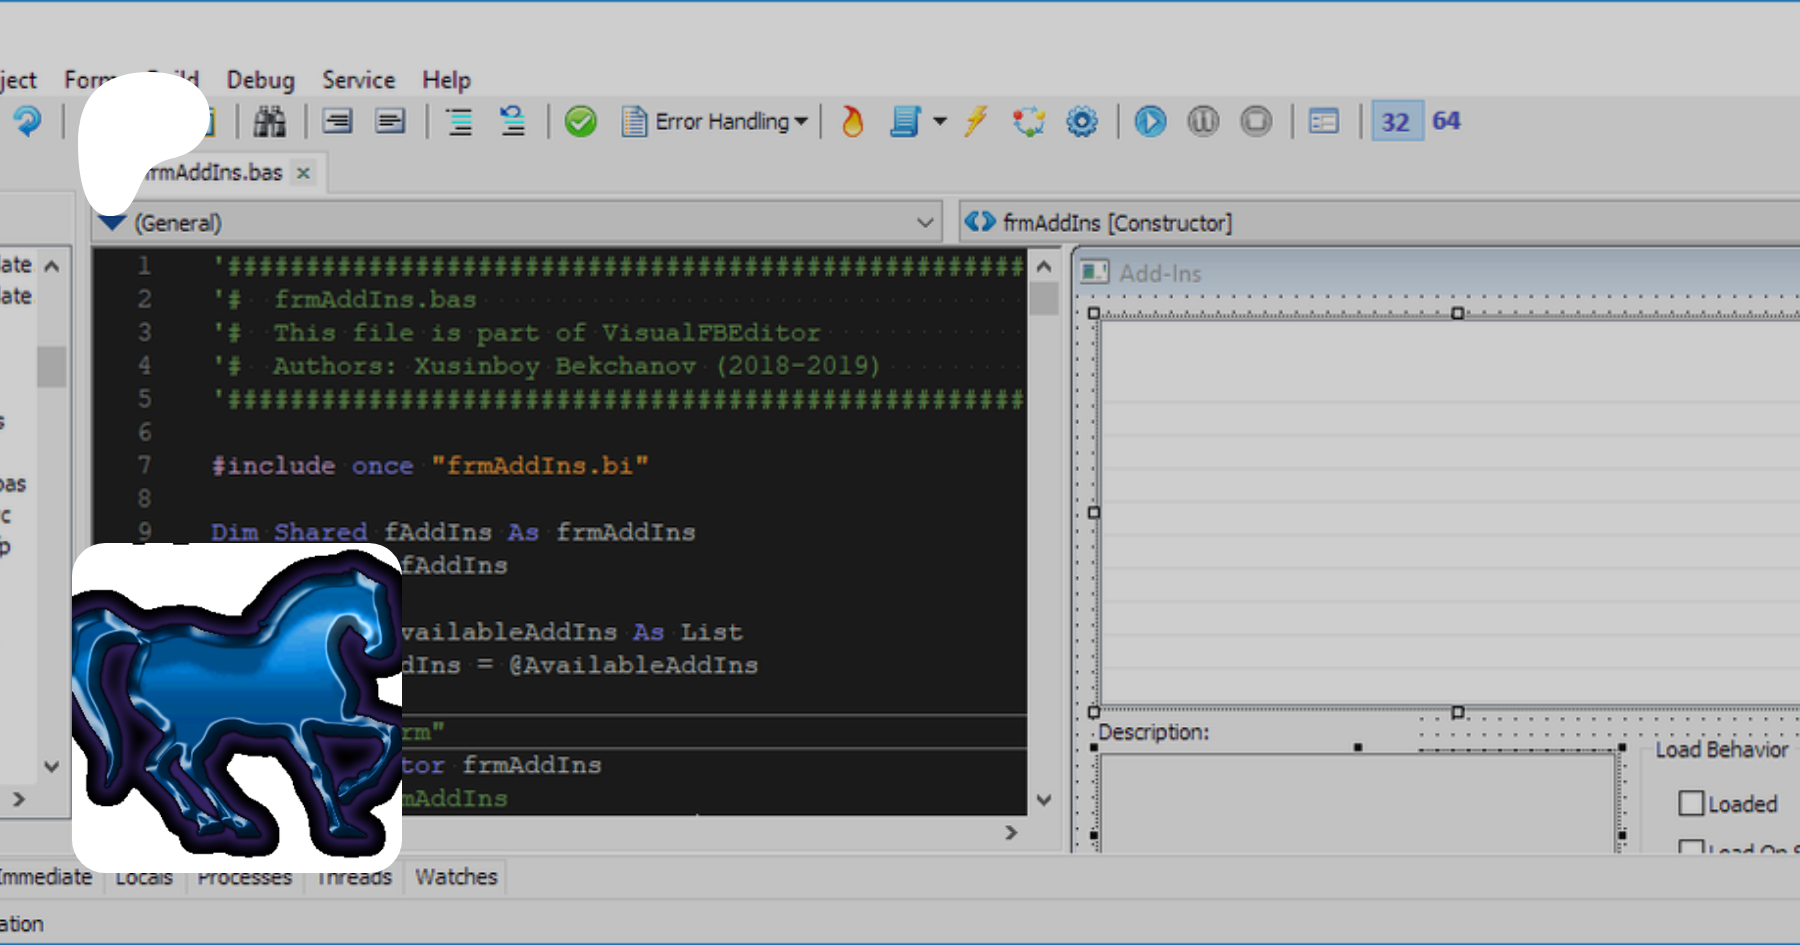Click the Format Project lines icon
1800x945 pixels.
coord(459,122)
